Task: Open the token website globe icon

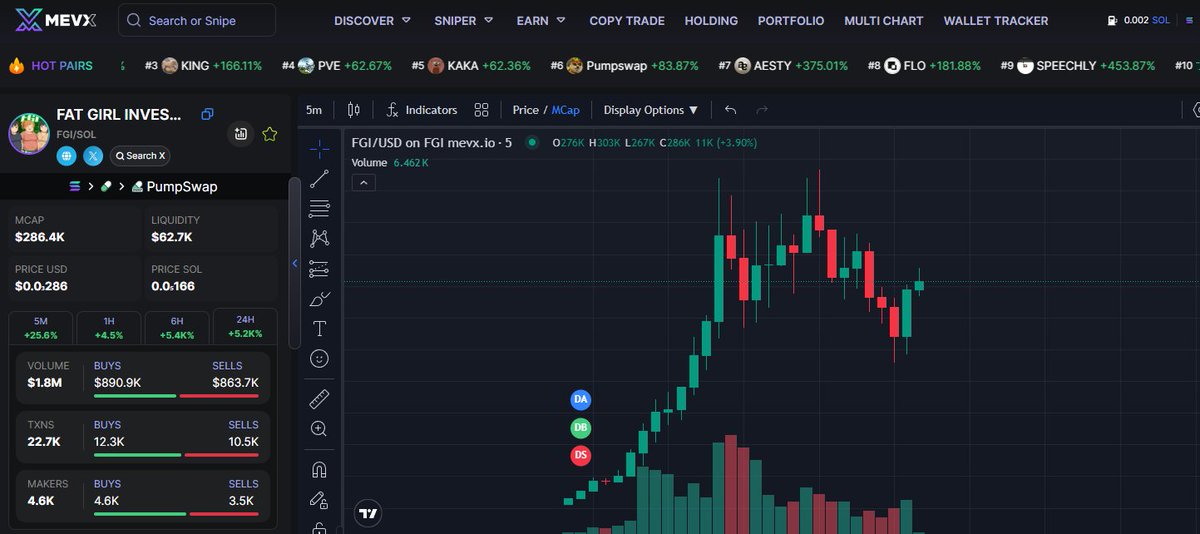Action: click(66, 155)
